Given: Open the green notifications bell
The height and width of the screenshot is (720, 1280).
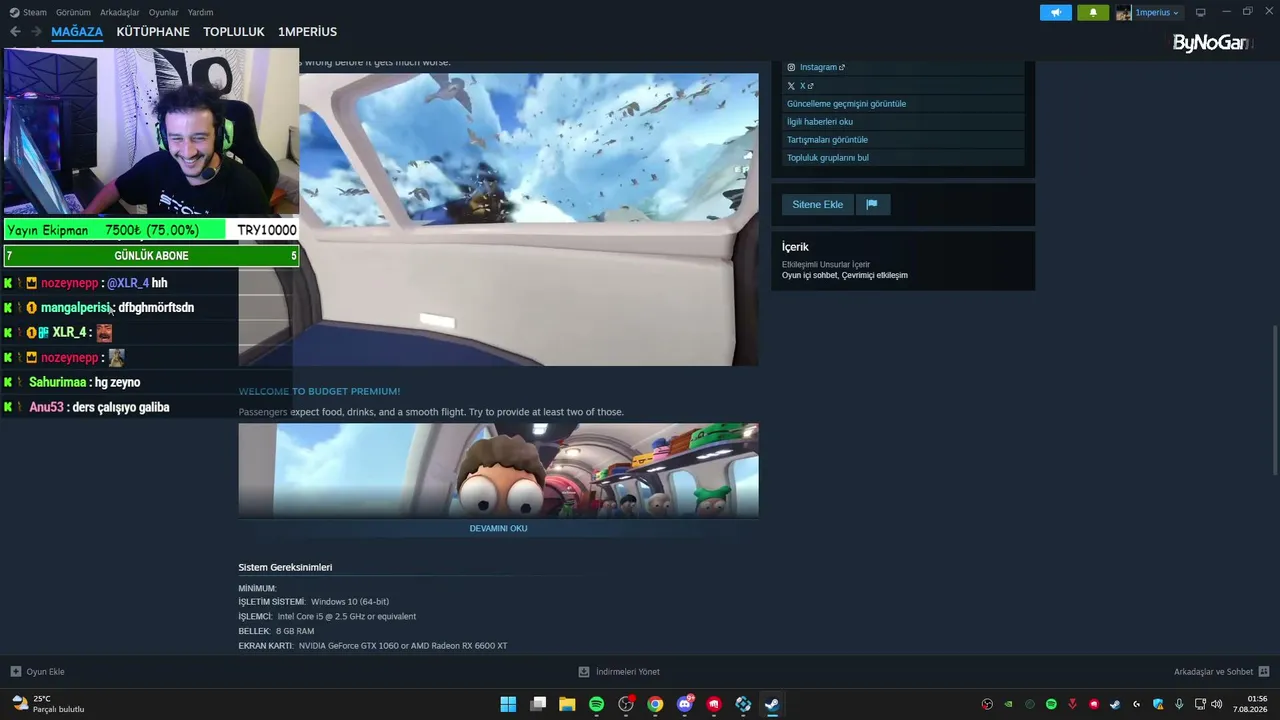Looking at the screenshot, I should pyautogui.click(x=1093, y=12).
